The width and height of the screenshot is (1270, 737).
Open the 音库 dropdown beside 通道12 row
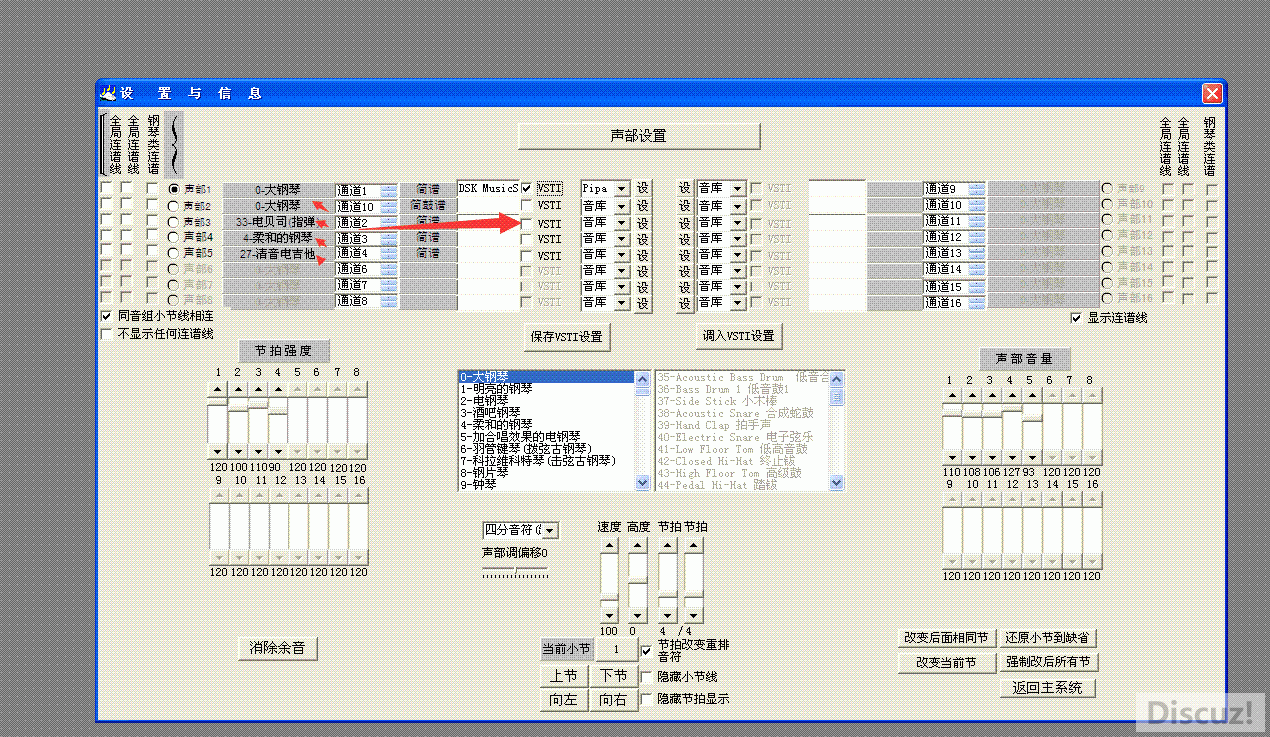[x=738, y=238]
